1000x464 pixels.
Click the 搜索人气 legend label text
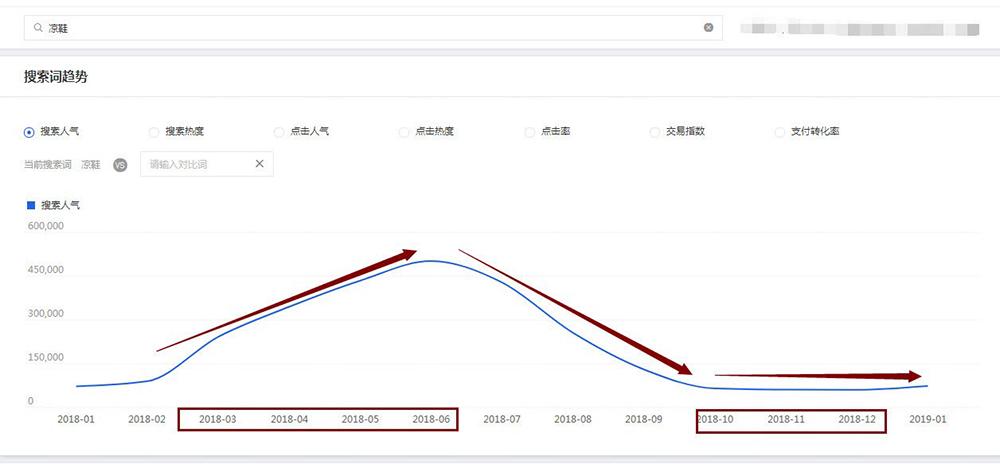click(x=60, y=204)
